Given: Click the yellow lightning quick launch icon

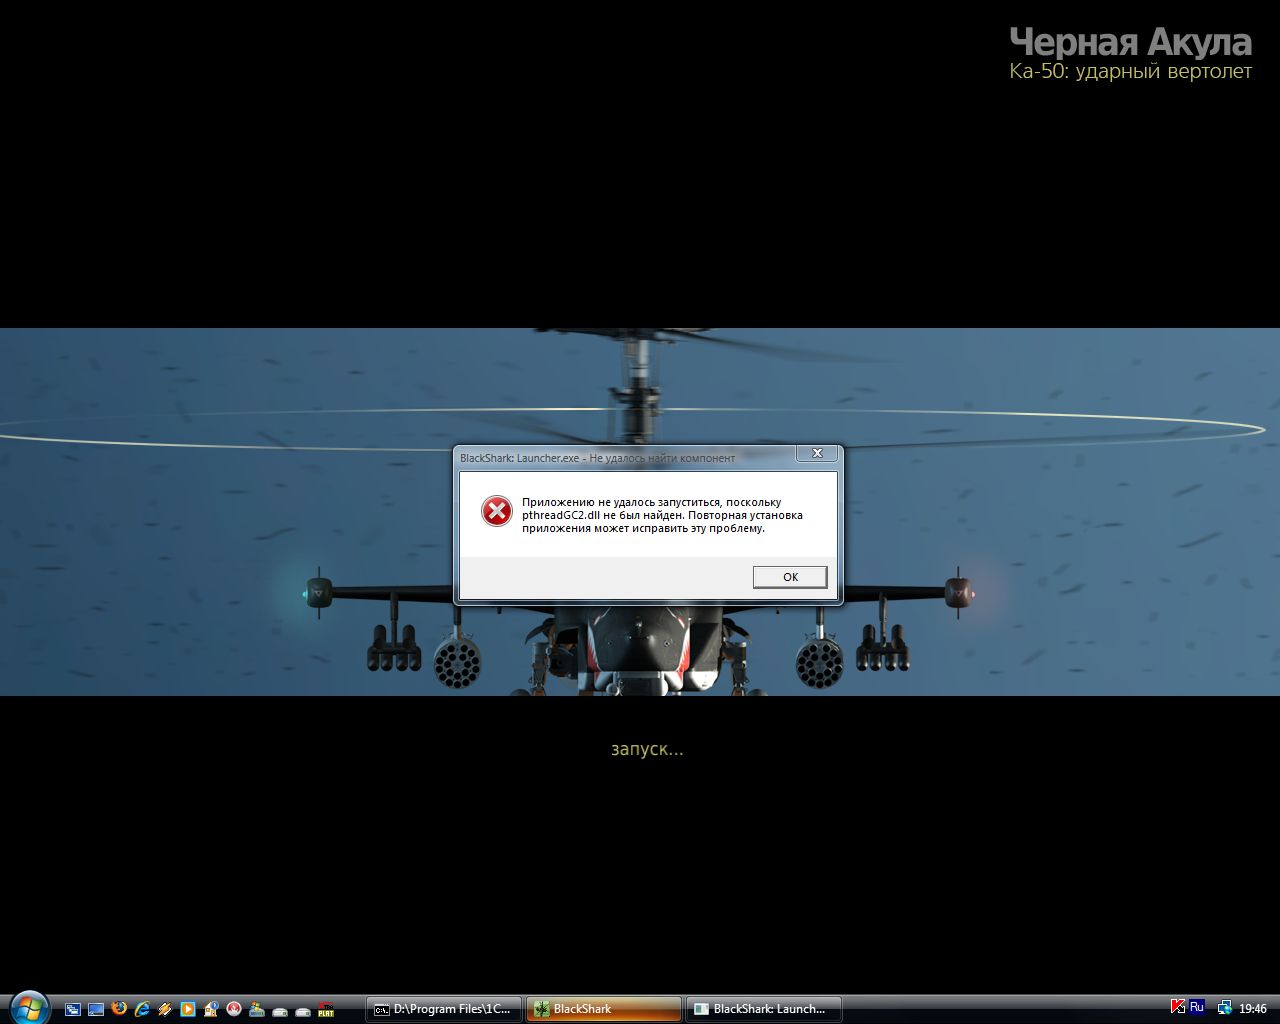Looking at the screenshot, I should pyautogui.click(x=165, y=1009).
